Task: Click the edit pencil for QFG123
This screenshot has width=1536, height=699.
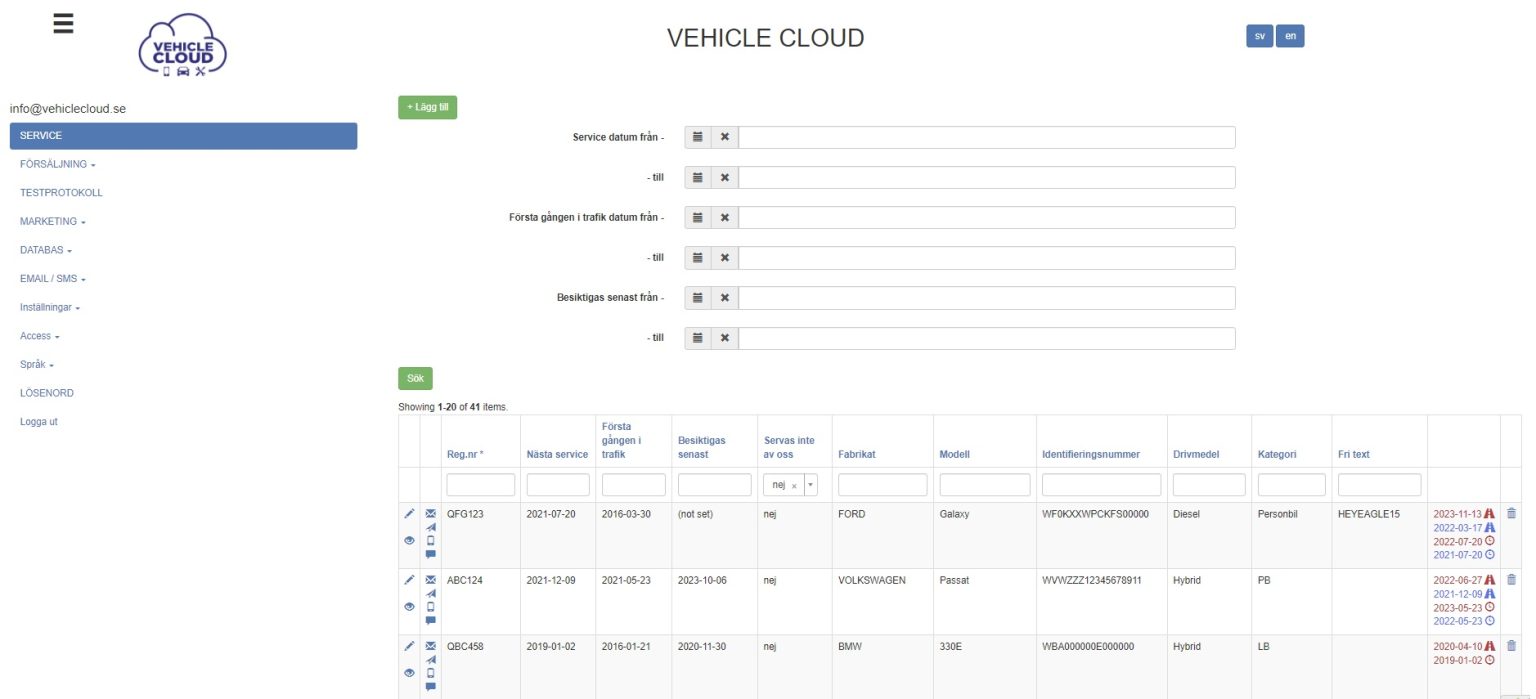Action: click(409, 514)
